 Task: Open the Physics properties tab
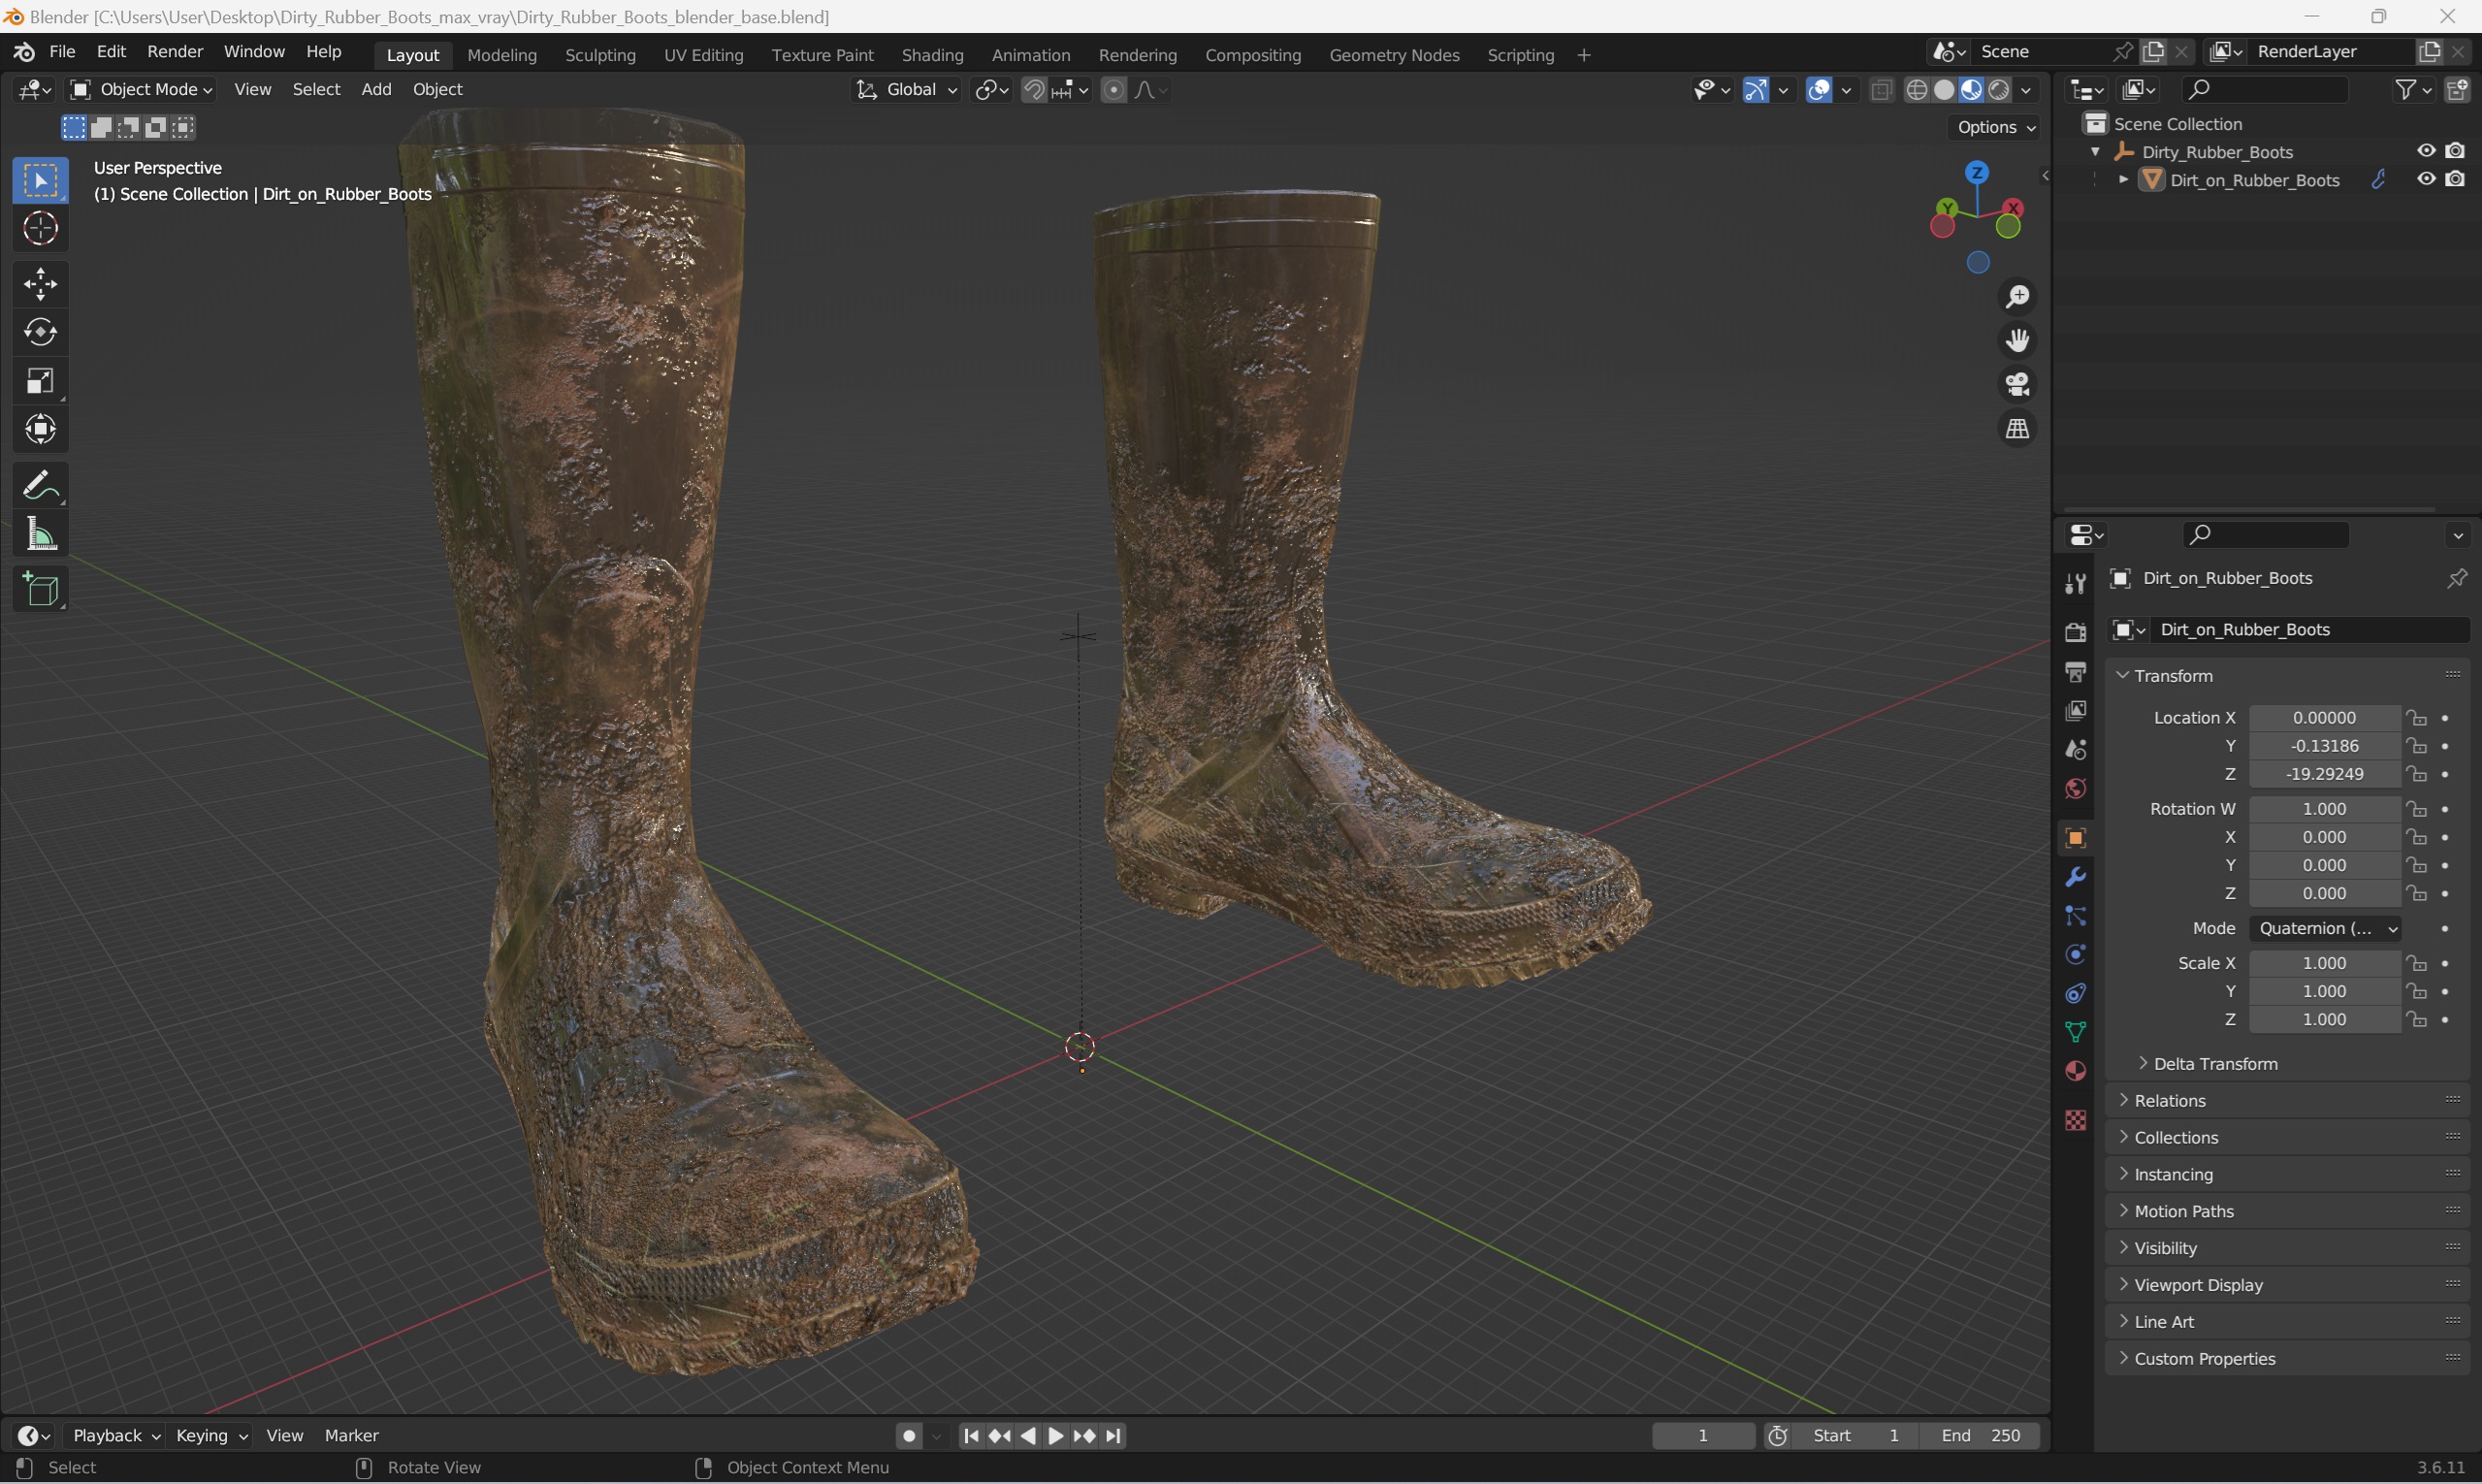pyautogui.click(x=2075, y=955)
